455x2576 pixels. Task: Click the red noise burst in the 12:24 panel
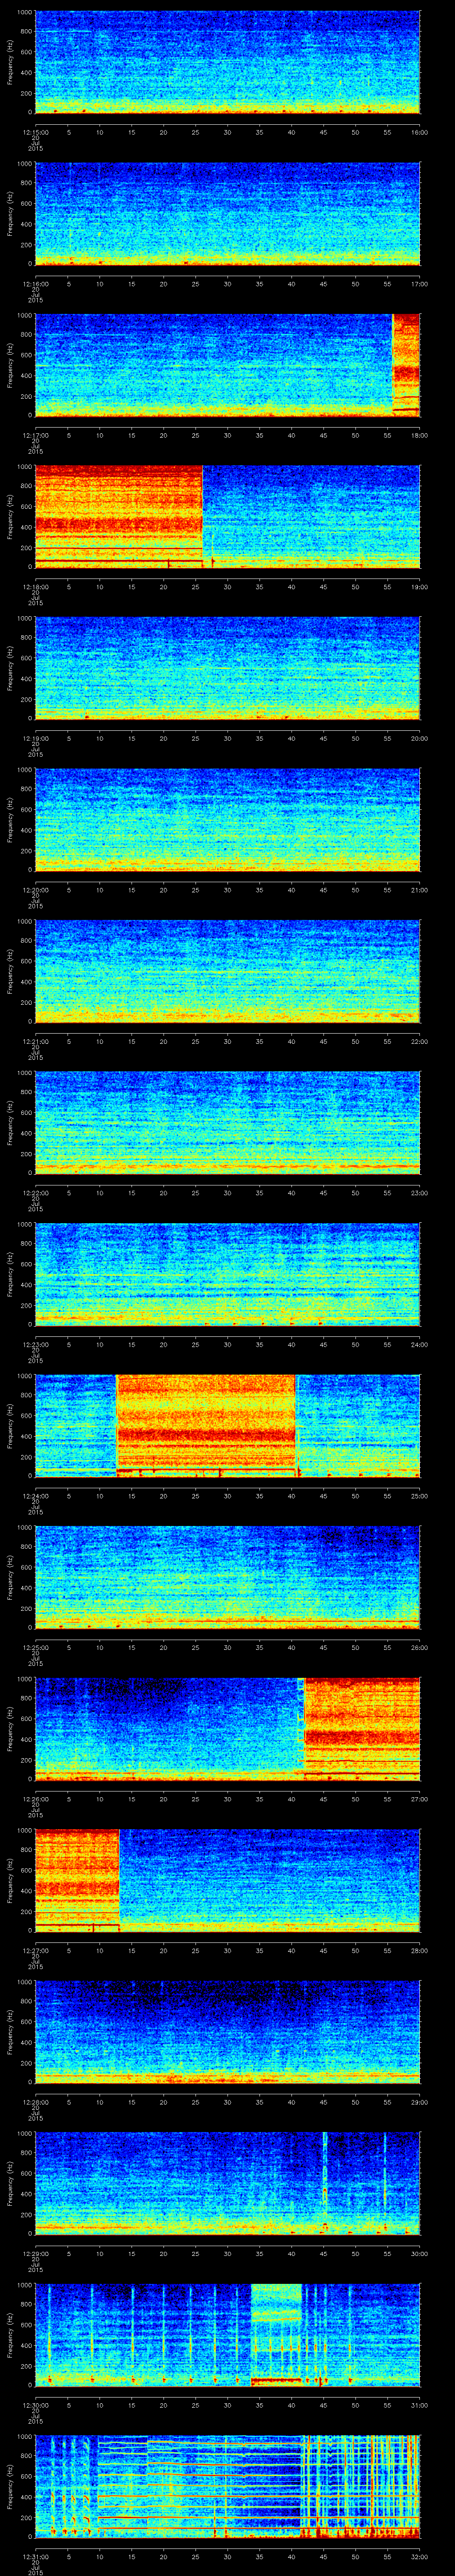click(207, 1426)
